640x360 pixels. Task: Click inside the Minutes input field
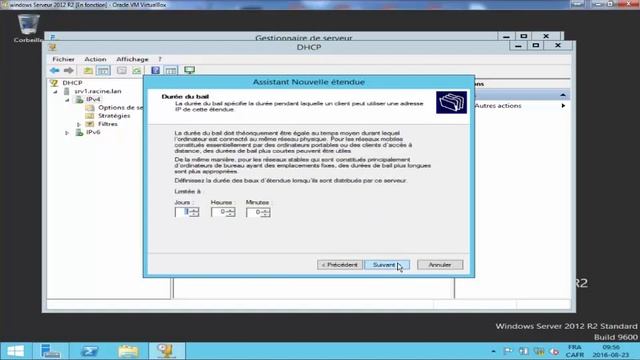(x=253, y=212)
